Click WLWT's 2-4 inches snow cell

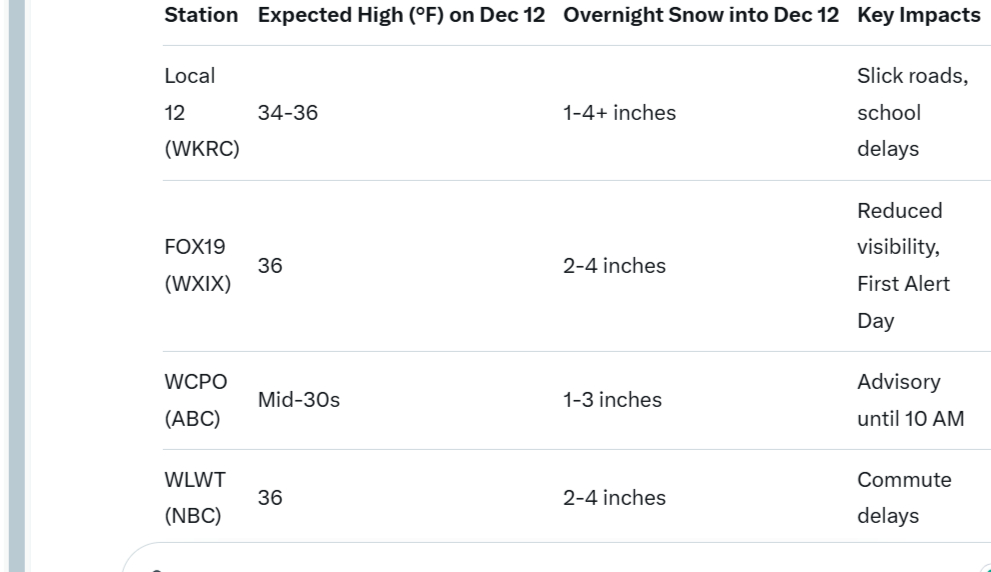point(614,497)
